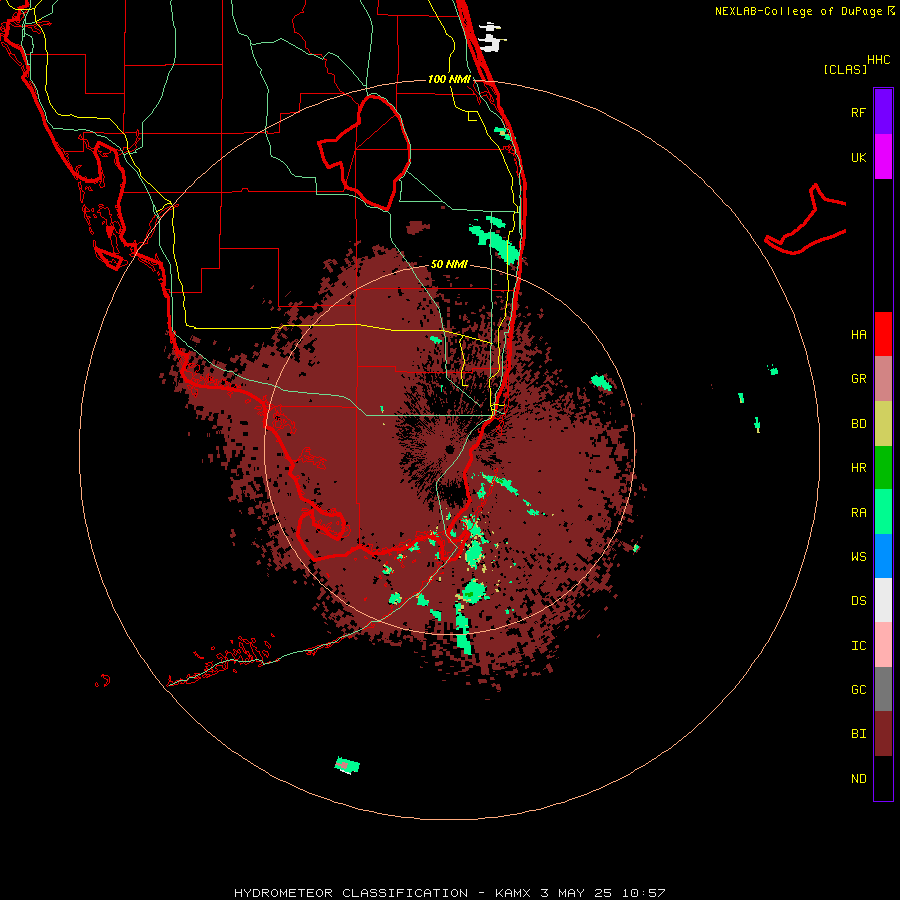Pick the RA light green legend swatch
900x900 pixels.
coord(883,512)
